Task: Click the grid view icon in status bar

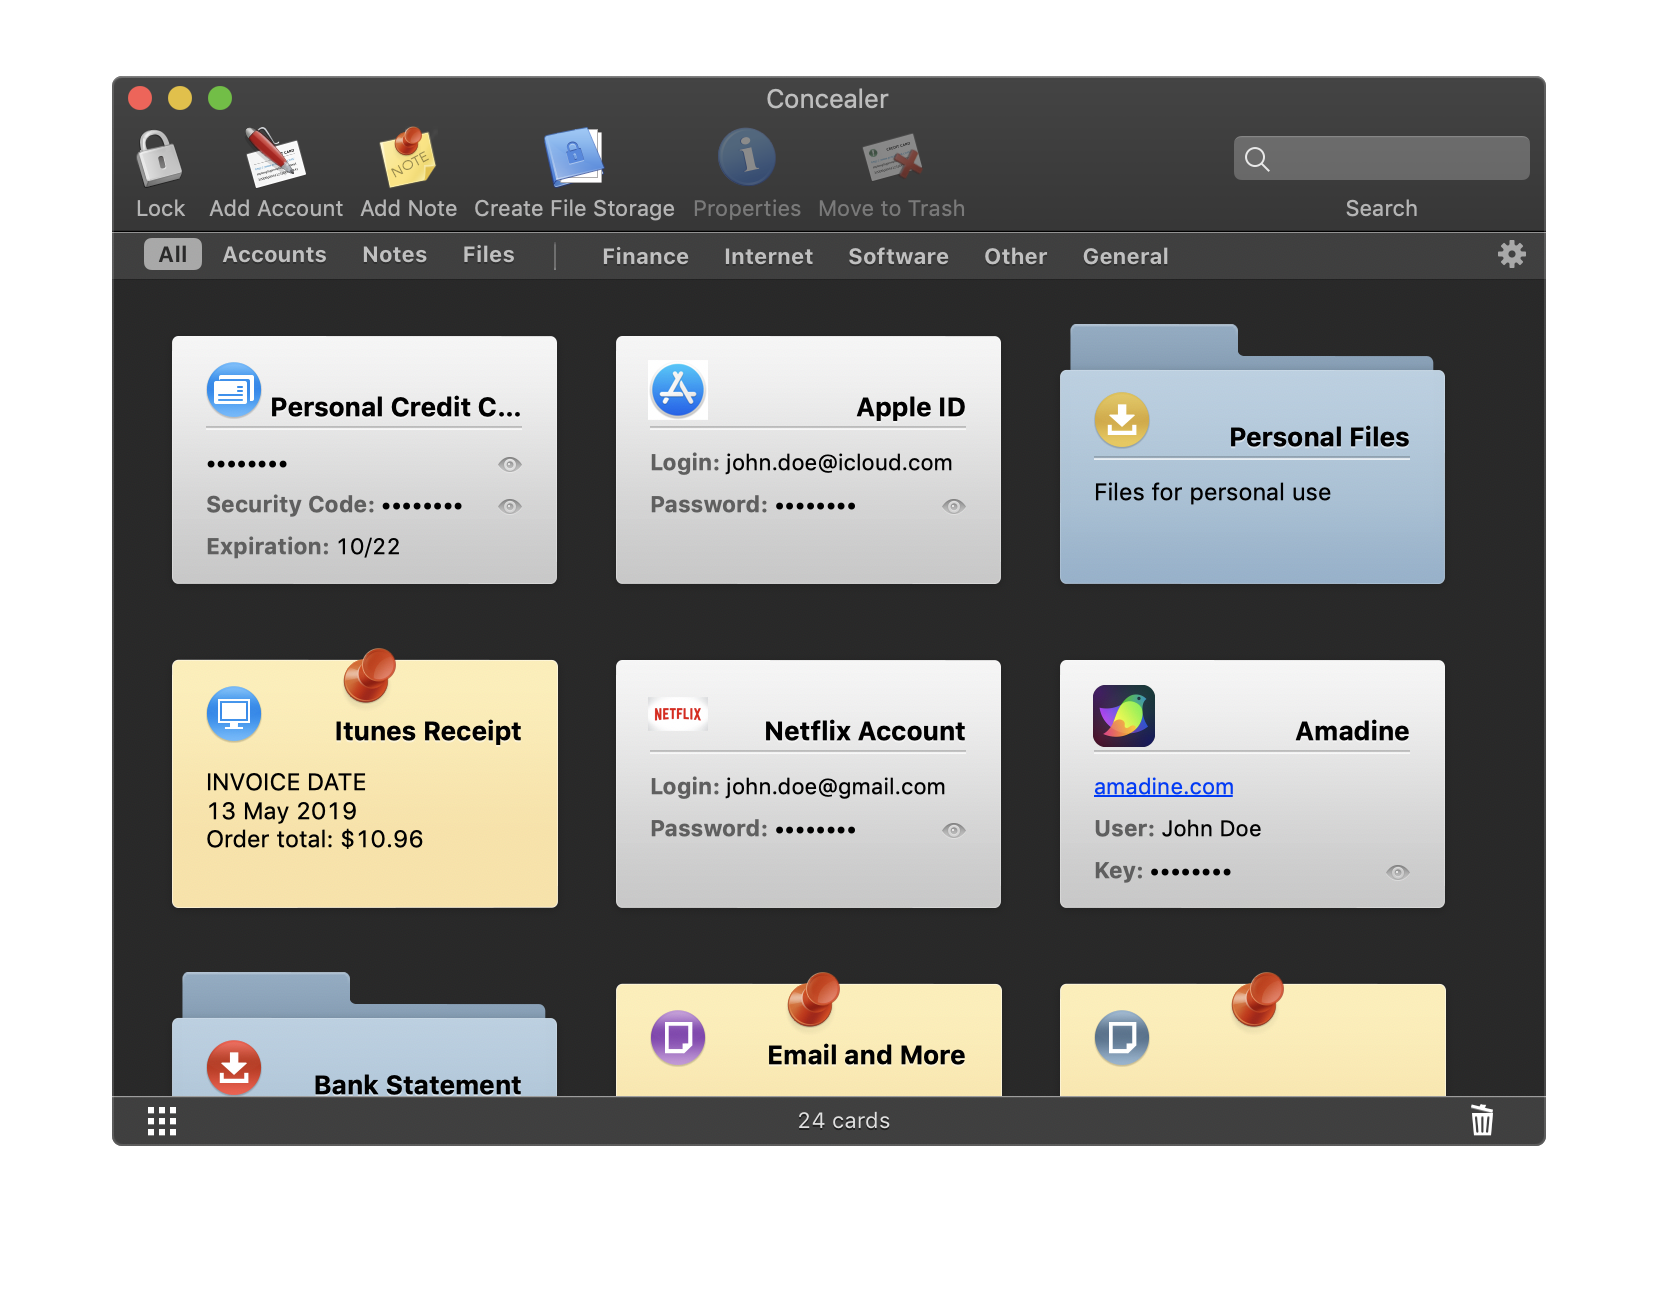Action: coord(162,1121)
